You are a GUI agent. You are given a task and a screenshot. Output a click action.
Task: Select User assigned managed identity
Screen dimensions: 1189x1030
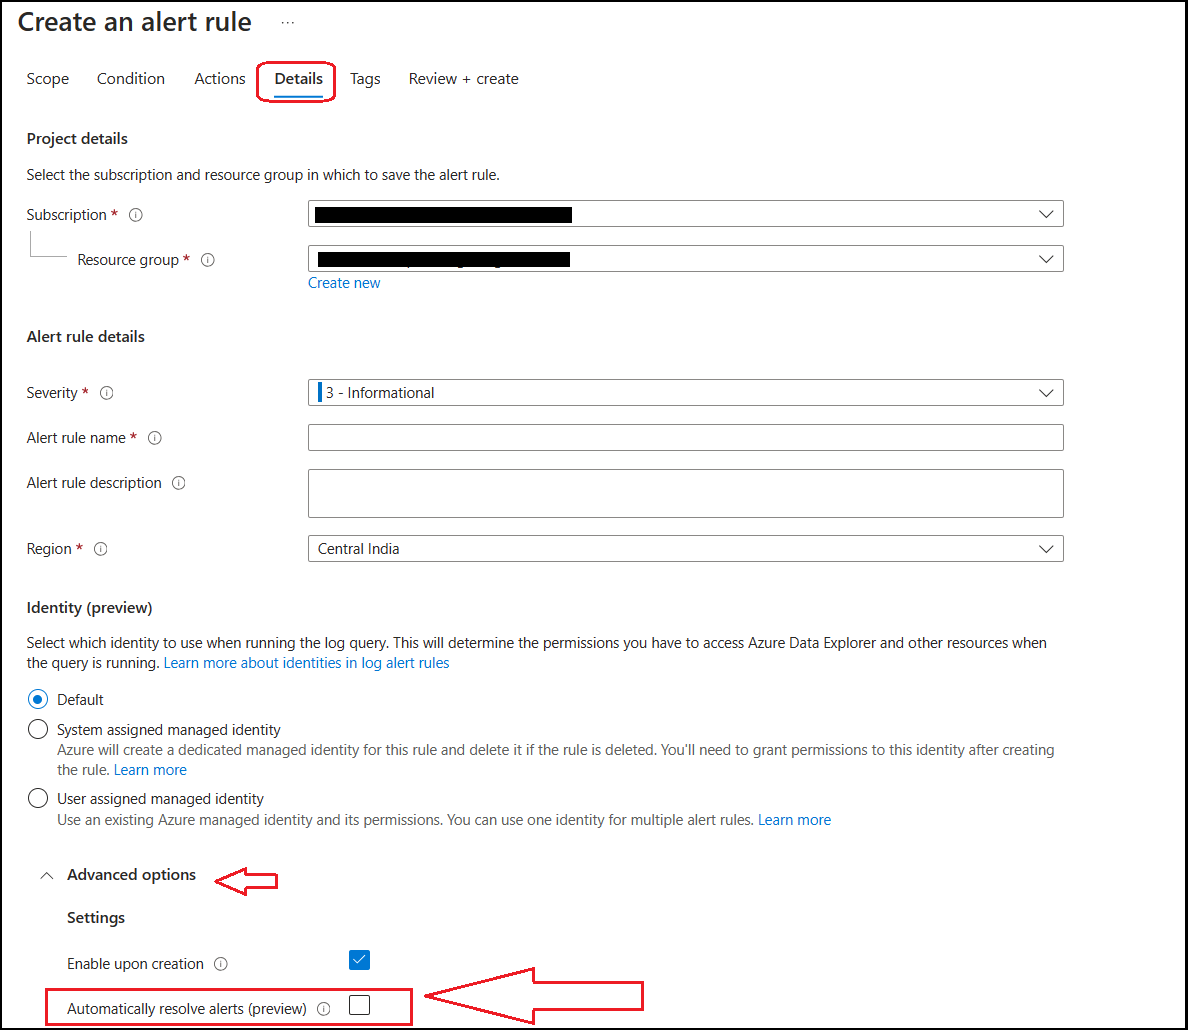point(37,798)
